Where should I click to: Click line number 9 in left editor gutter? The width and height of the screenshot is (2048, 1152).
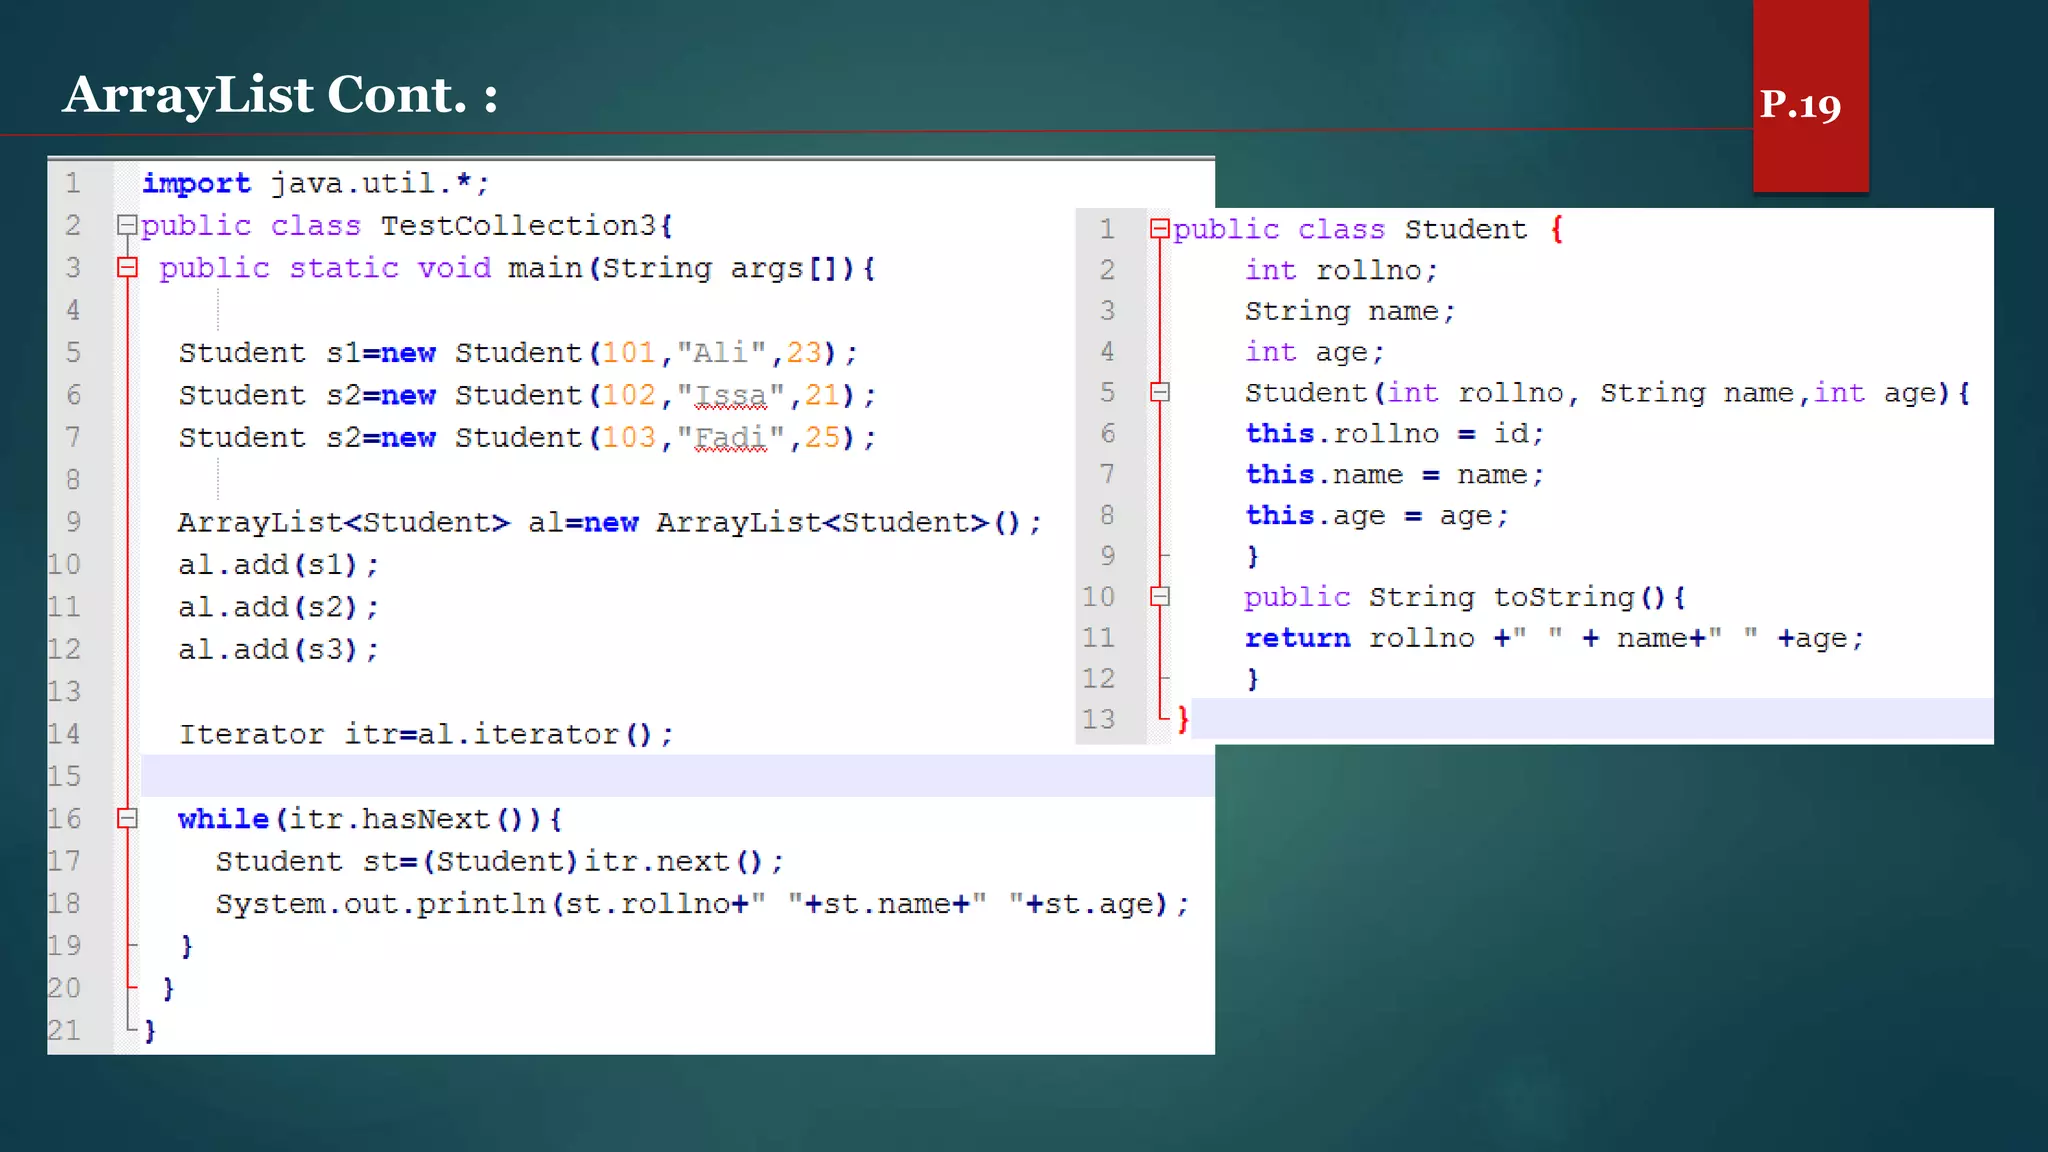pos(74,522)
